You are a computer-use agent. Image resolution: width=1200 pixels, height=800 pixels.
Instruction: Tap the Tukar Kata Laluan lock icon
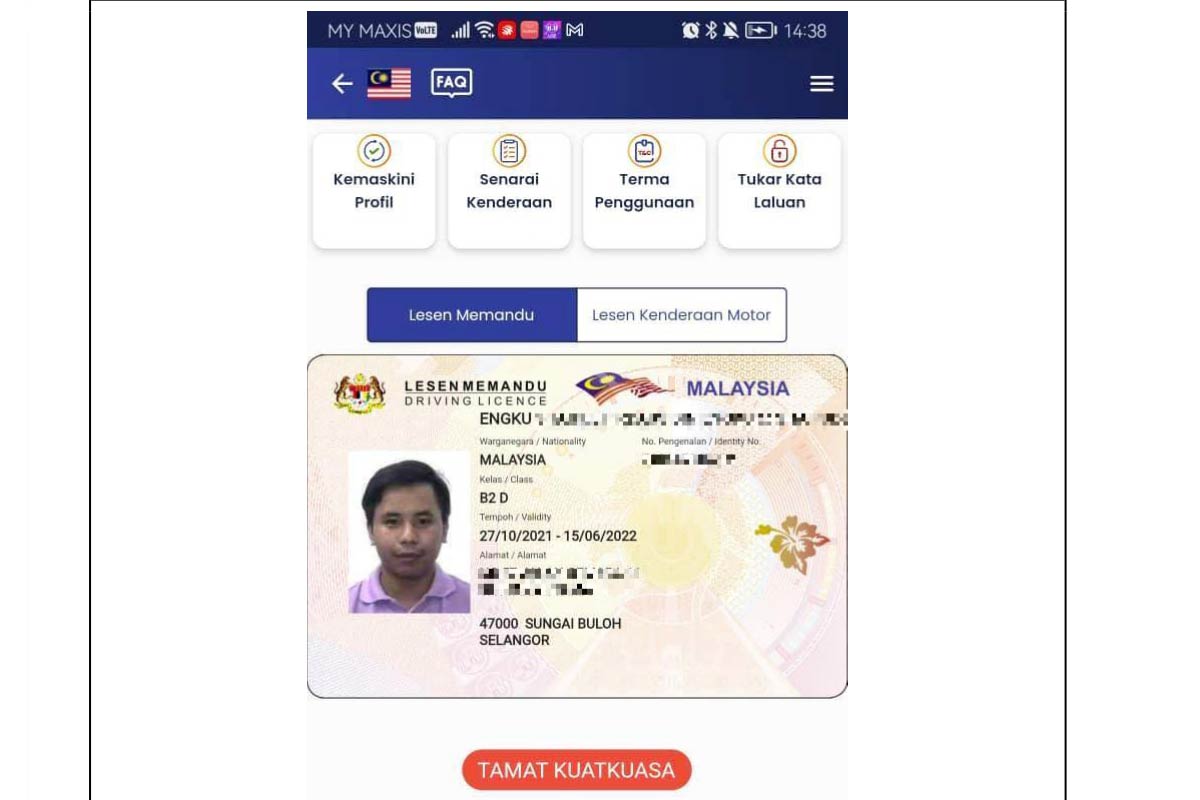coord(779,151)
